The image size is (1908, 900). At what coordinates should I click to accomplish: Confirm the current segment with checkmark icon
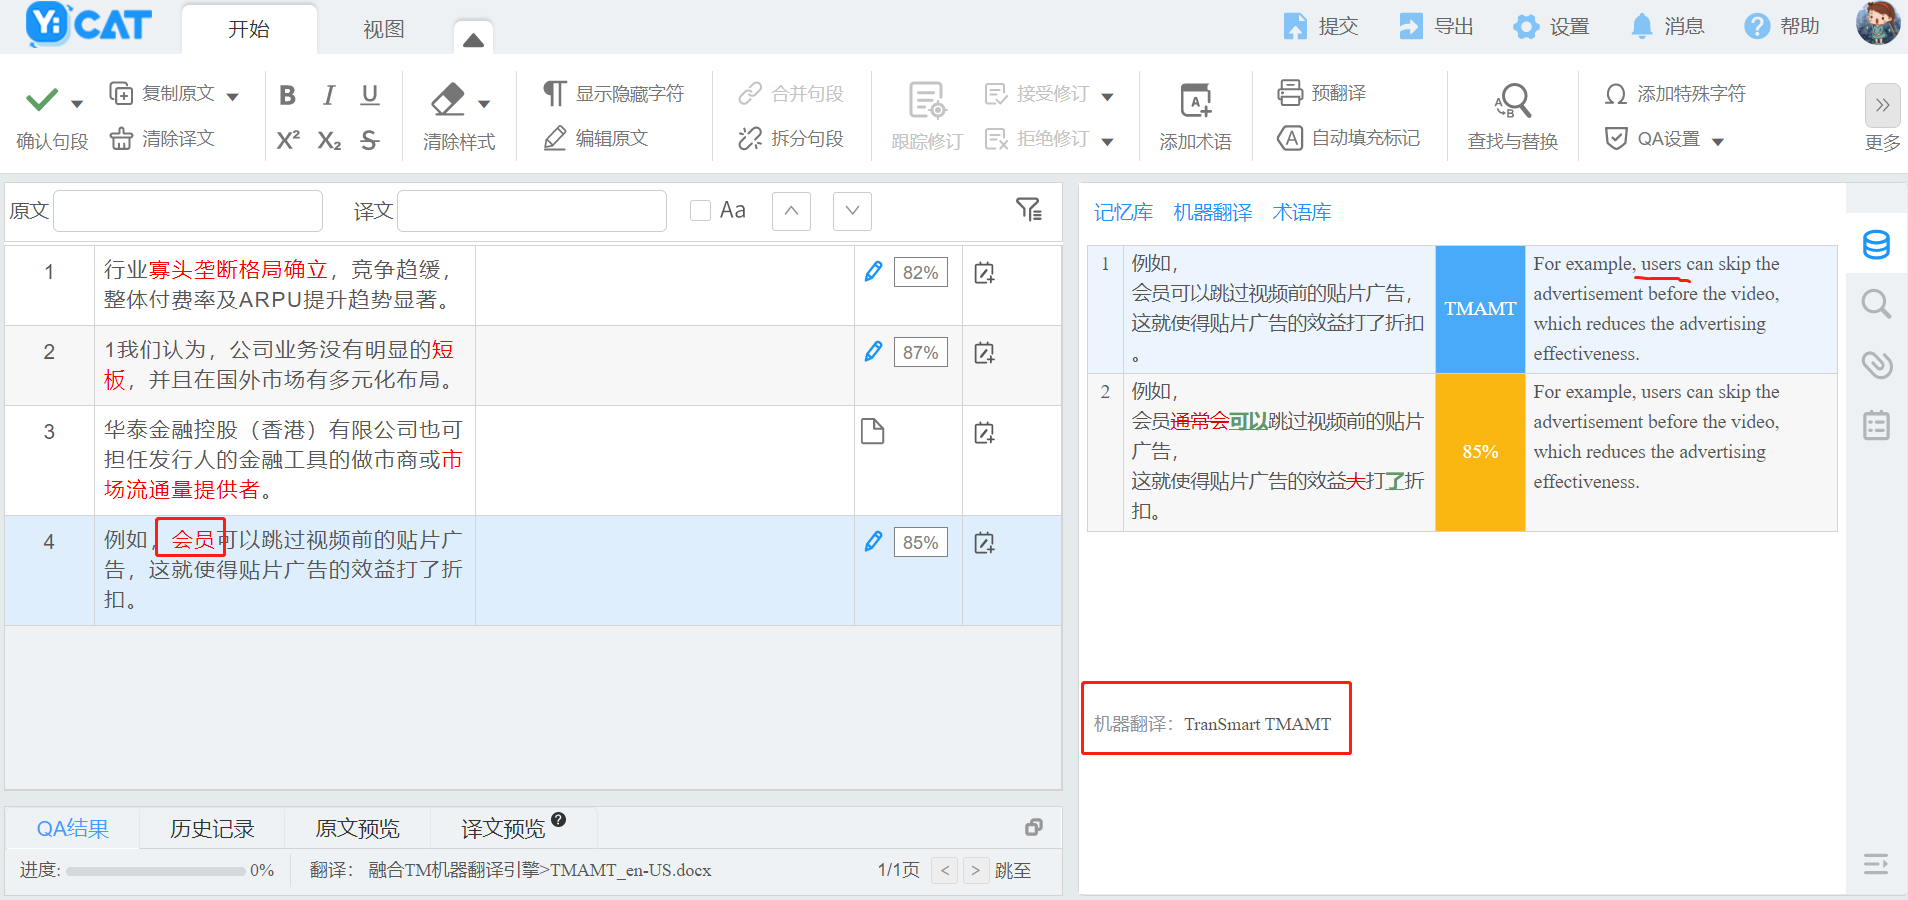pyautogui.click(x=40, y=98)
